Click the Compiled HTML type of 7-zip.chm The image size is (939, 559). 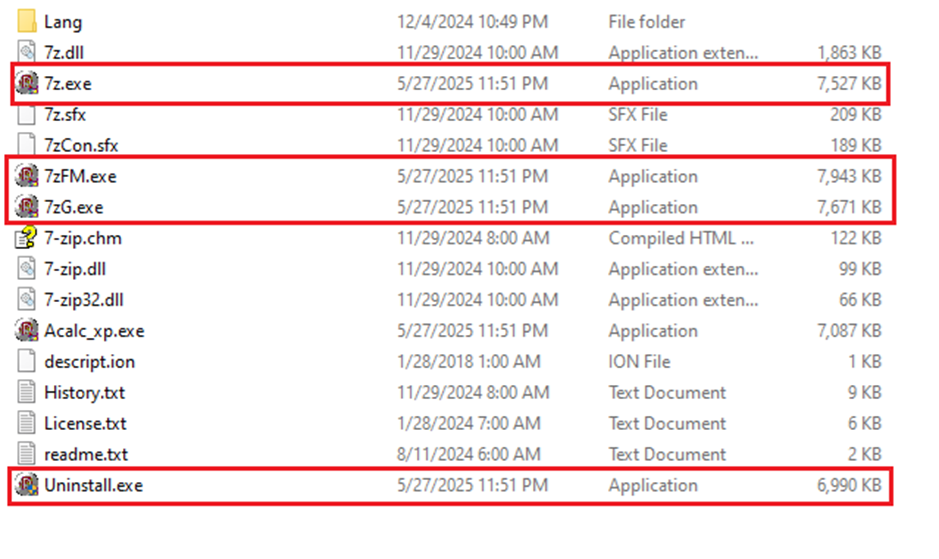click(x=681, y=238)
